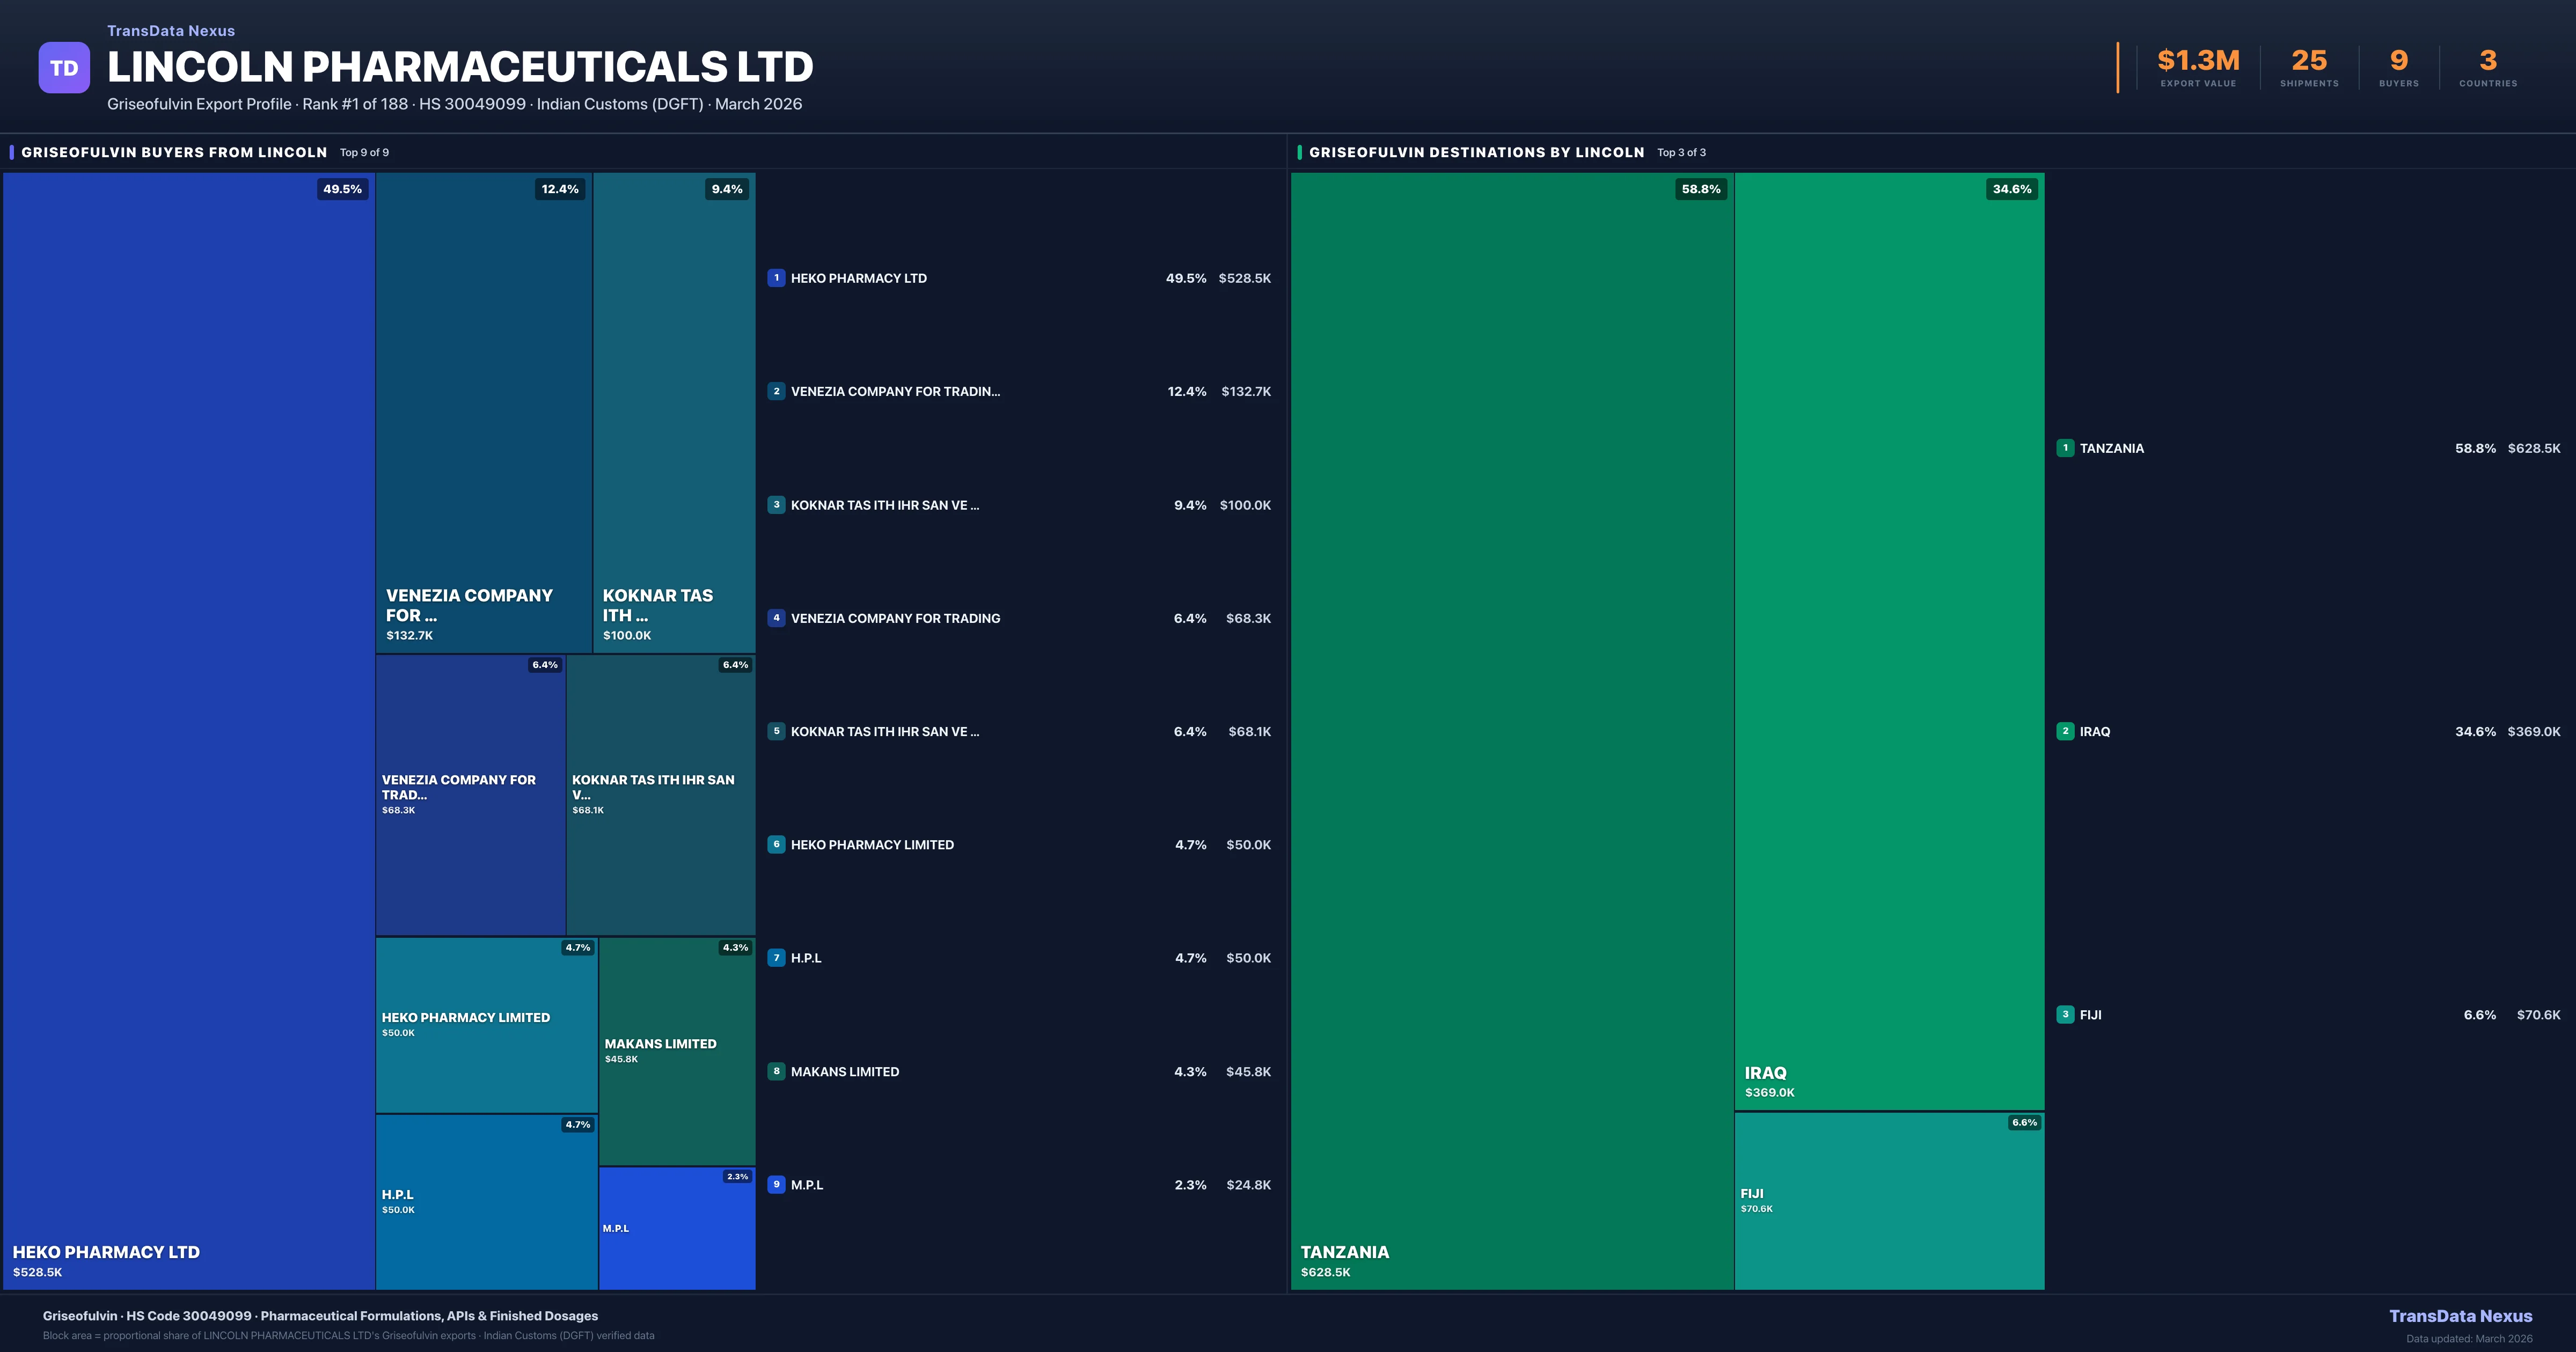
Task: Click rank 9 badge beside M.P.L
Action: 776,1185
